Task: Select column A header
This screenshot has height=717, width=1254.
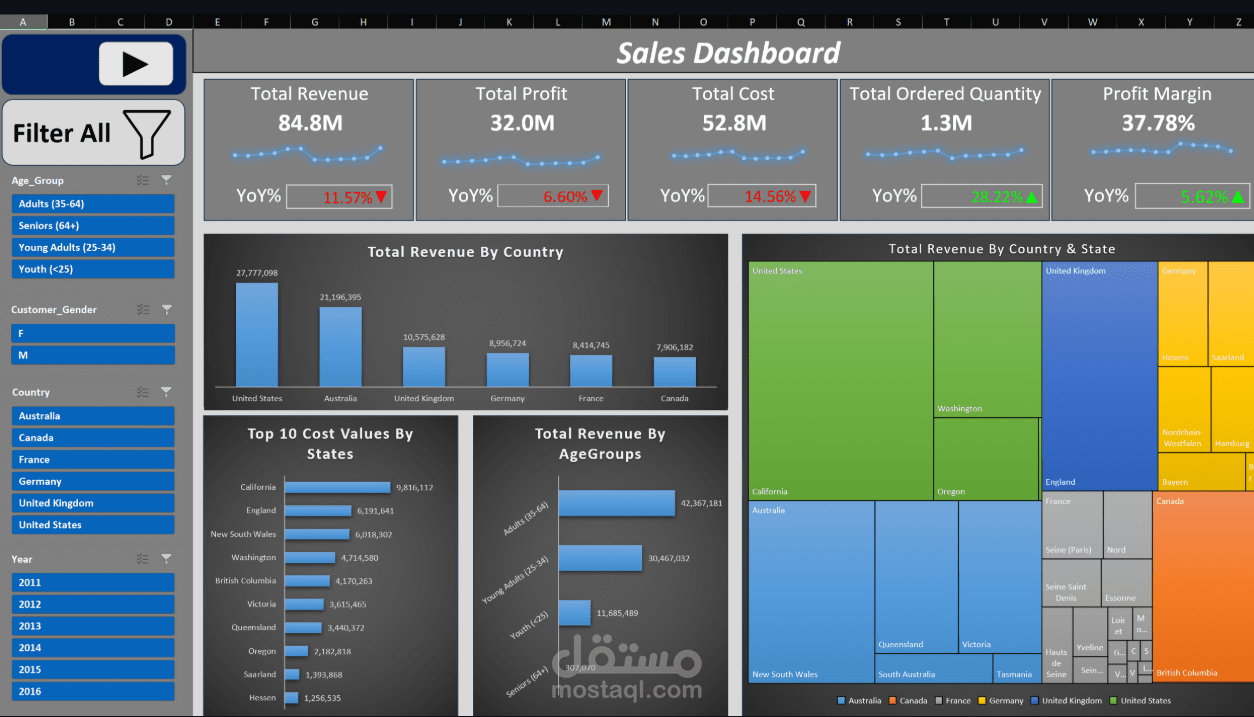Action: click(23, 21)
